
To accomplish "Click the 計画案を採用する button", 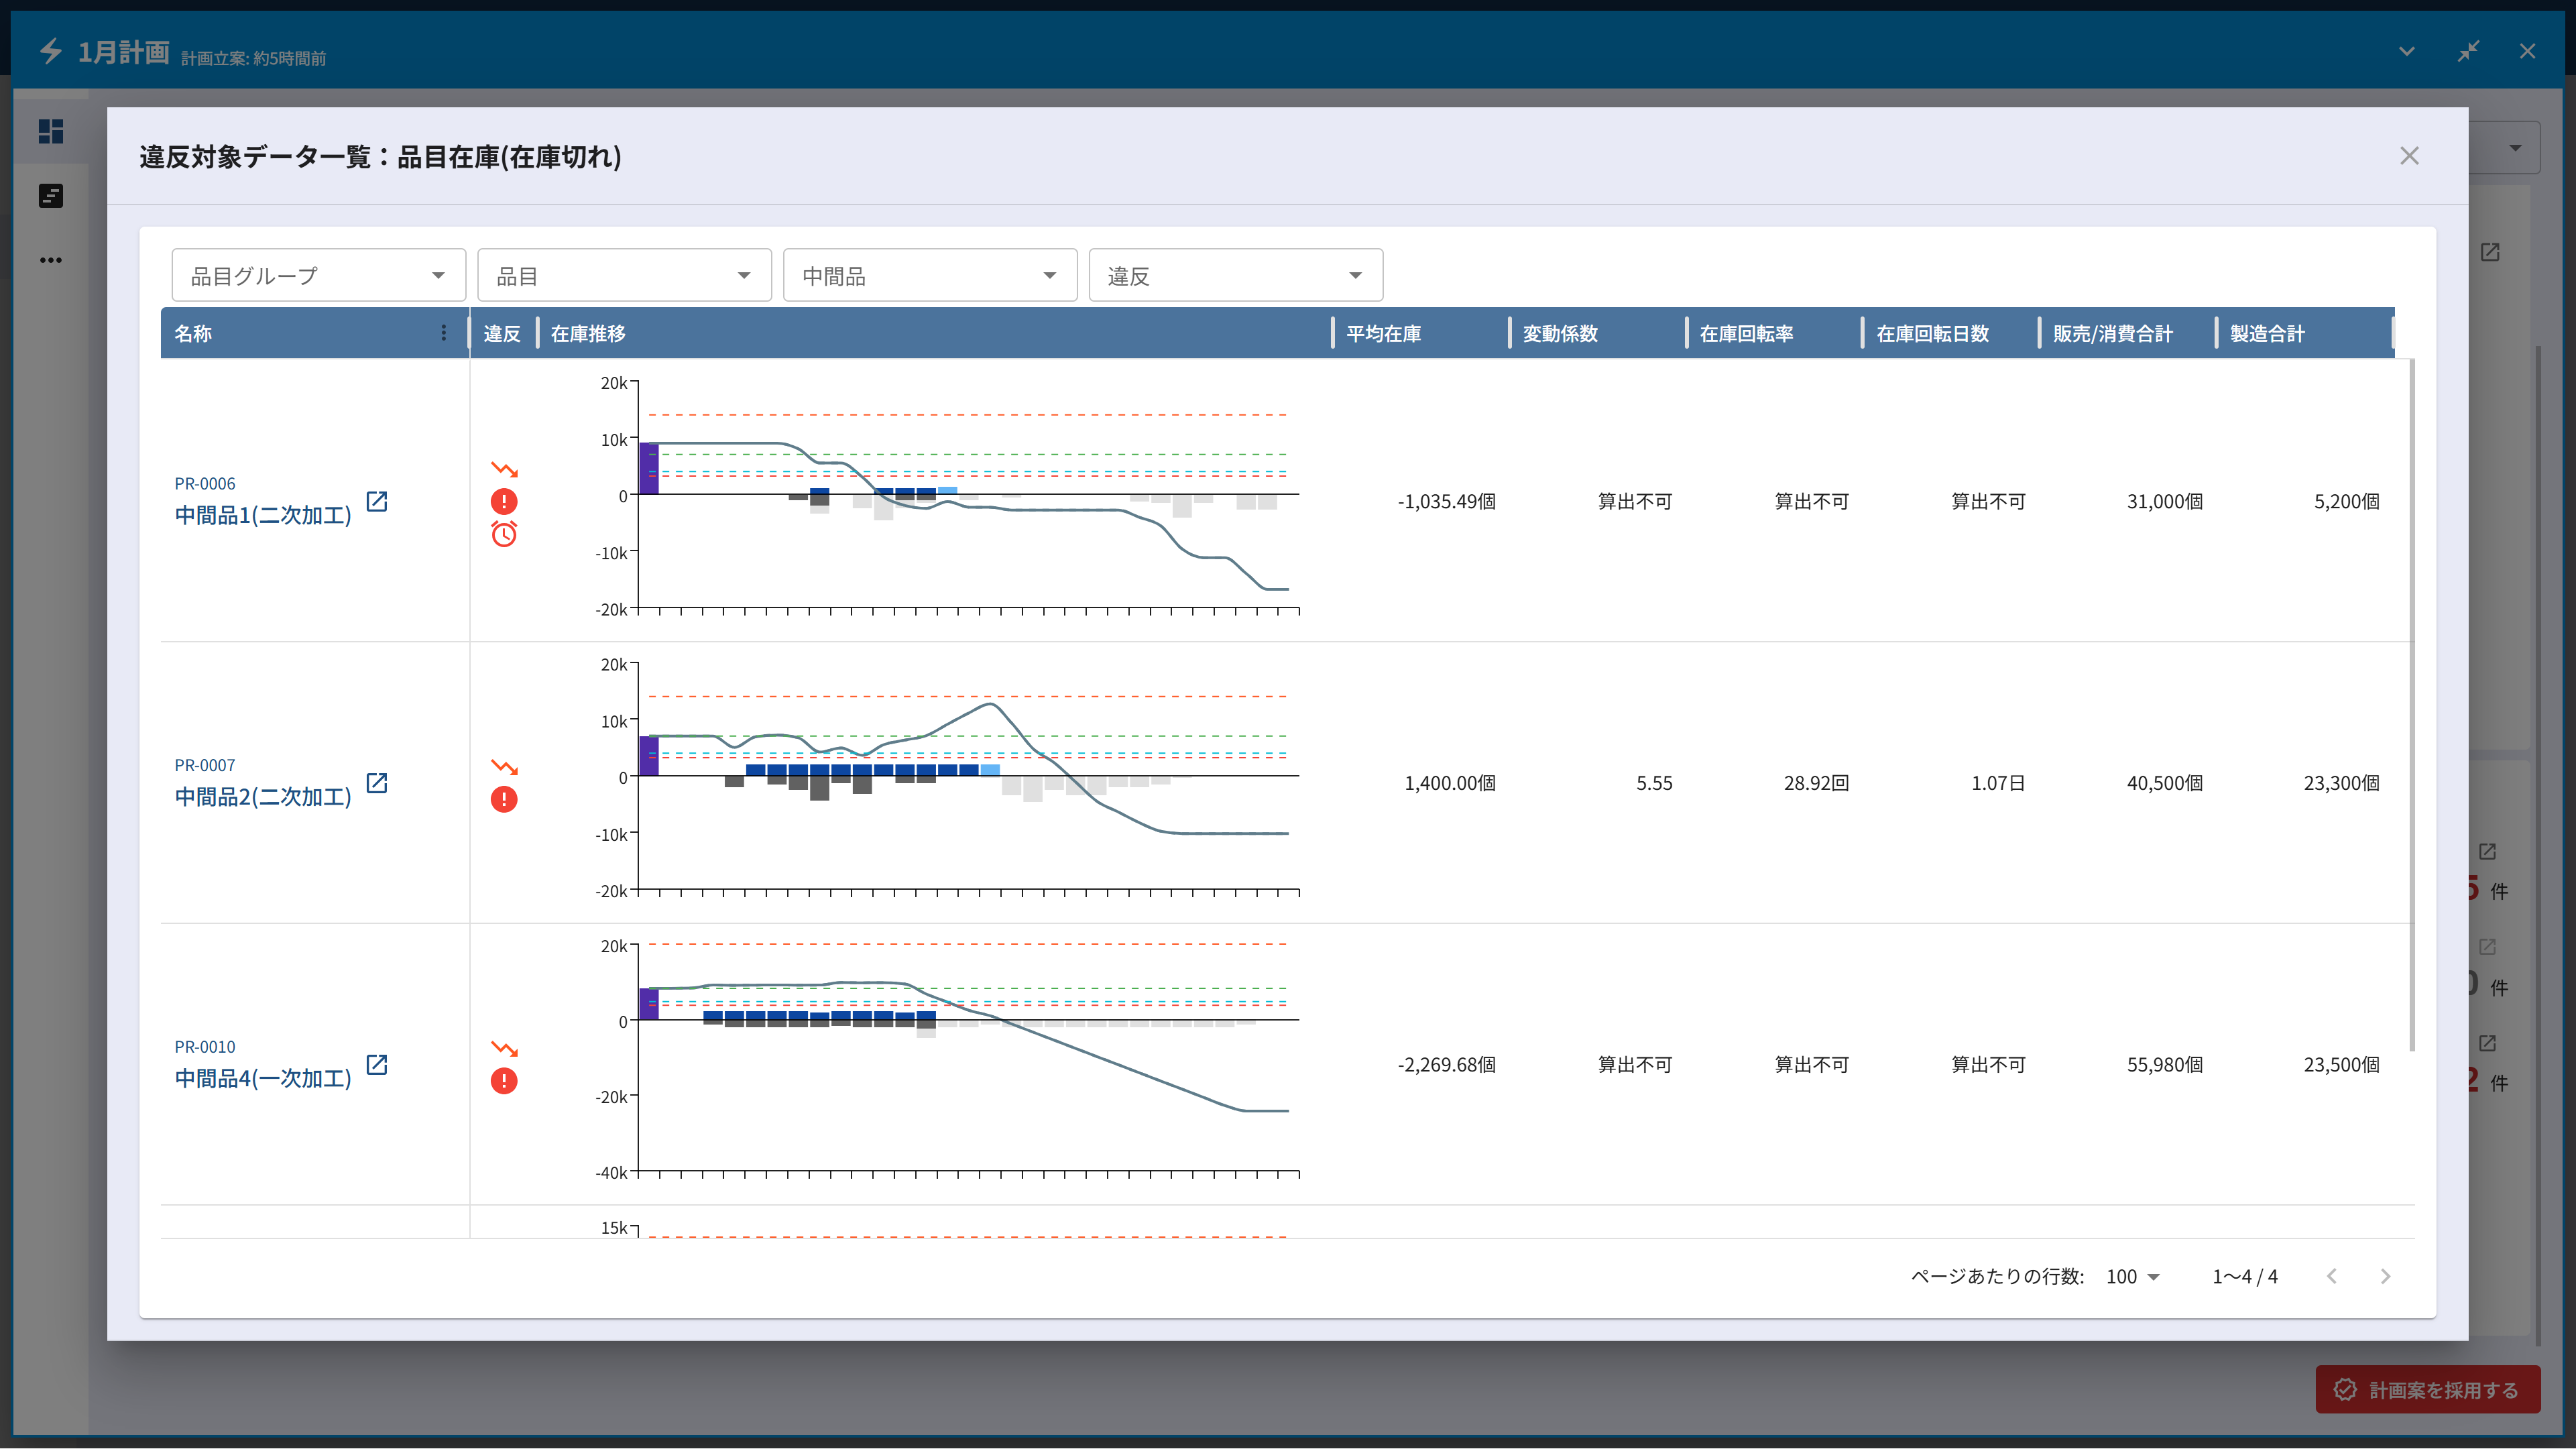I will coord(2427,1390).
